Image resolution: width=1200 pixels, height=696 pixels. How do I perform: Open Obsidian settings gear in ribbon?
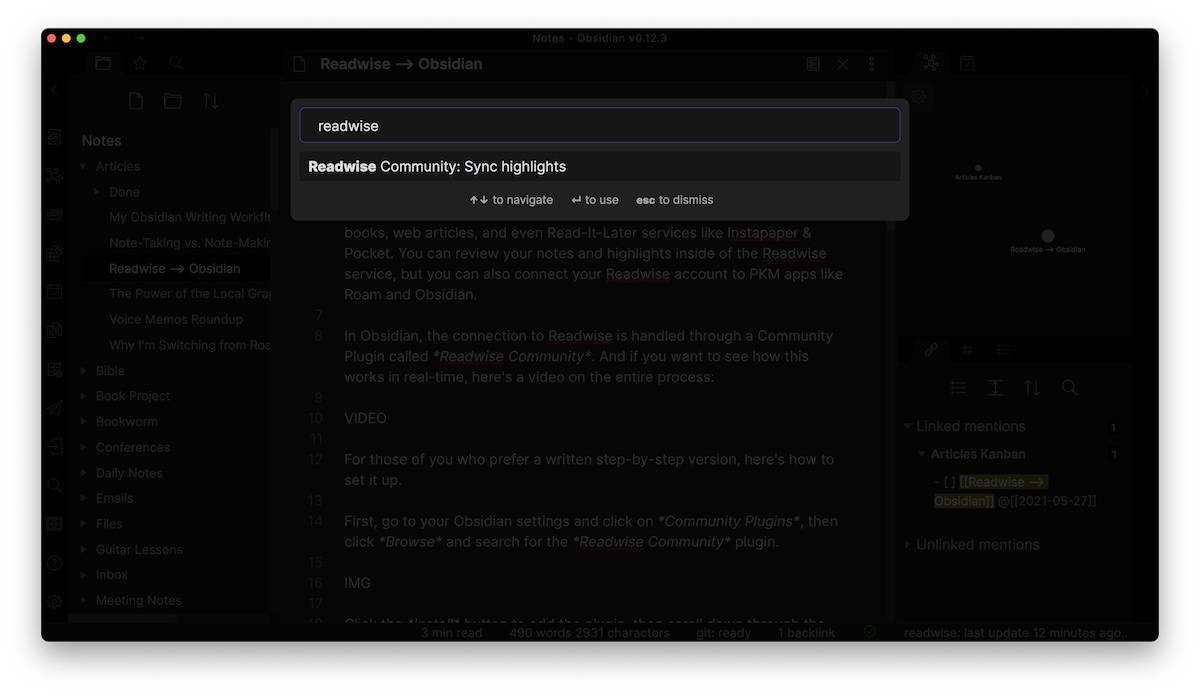point(55,602)
